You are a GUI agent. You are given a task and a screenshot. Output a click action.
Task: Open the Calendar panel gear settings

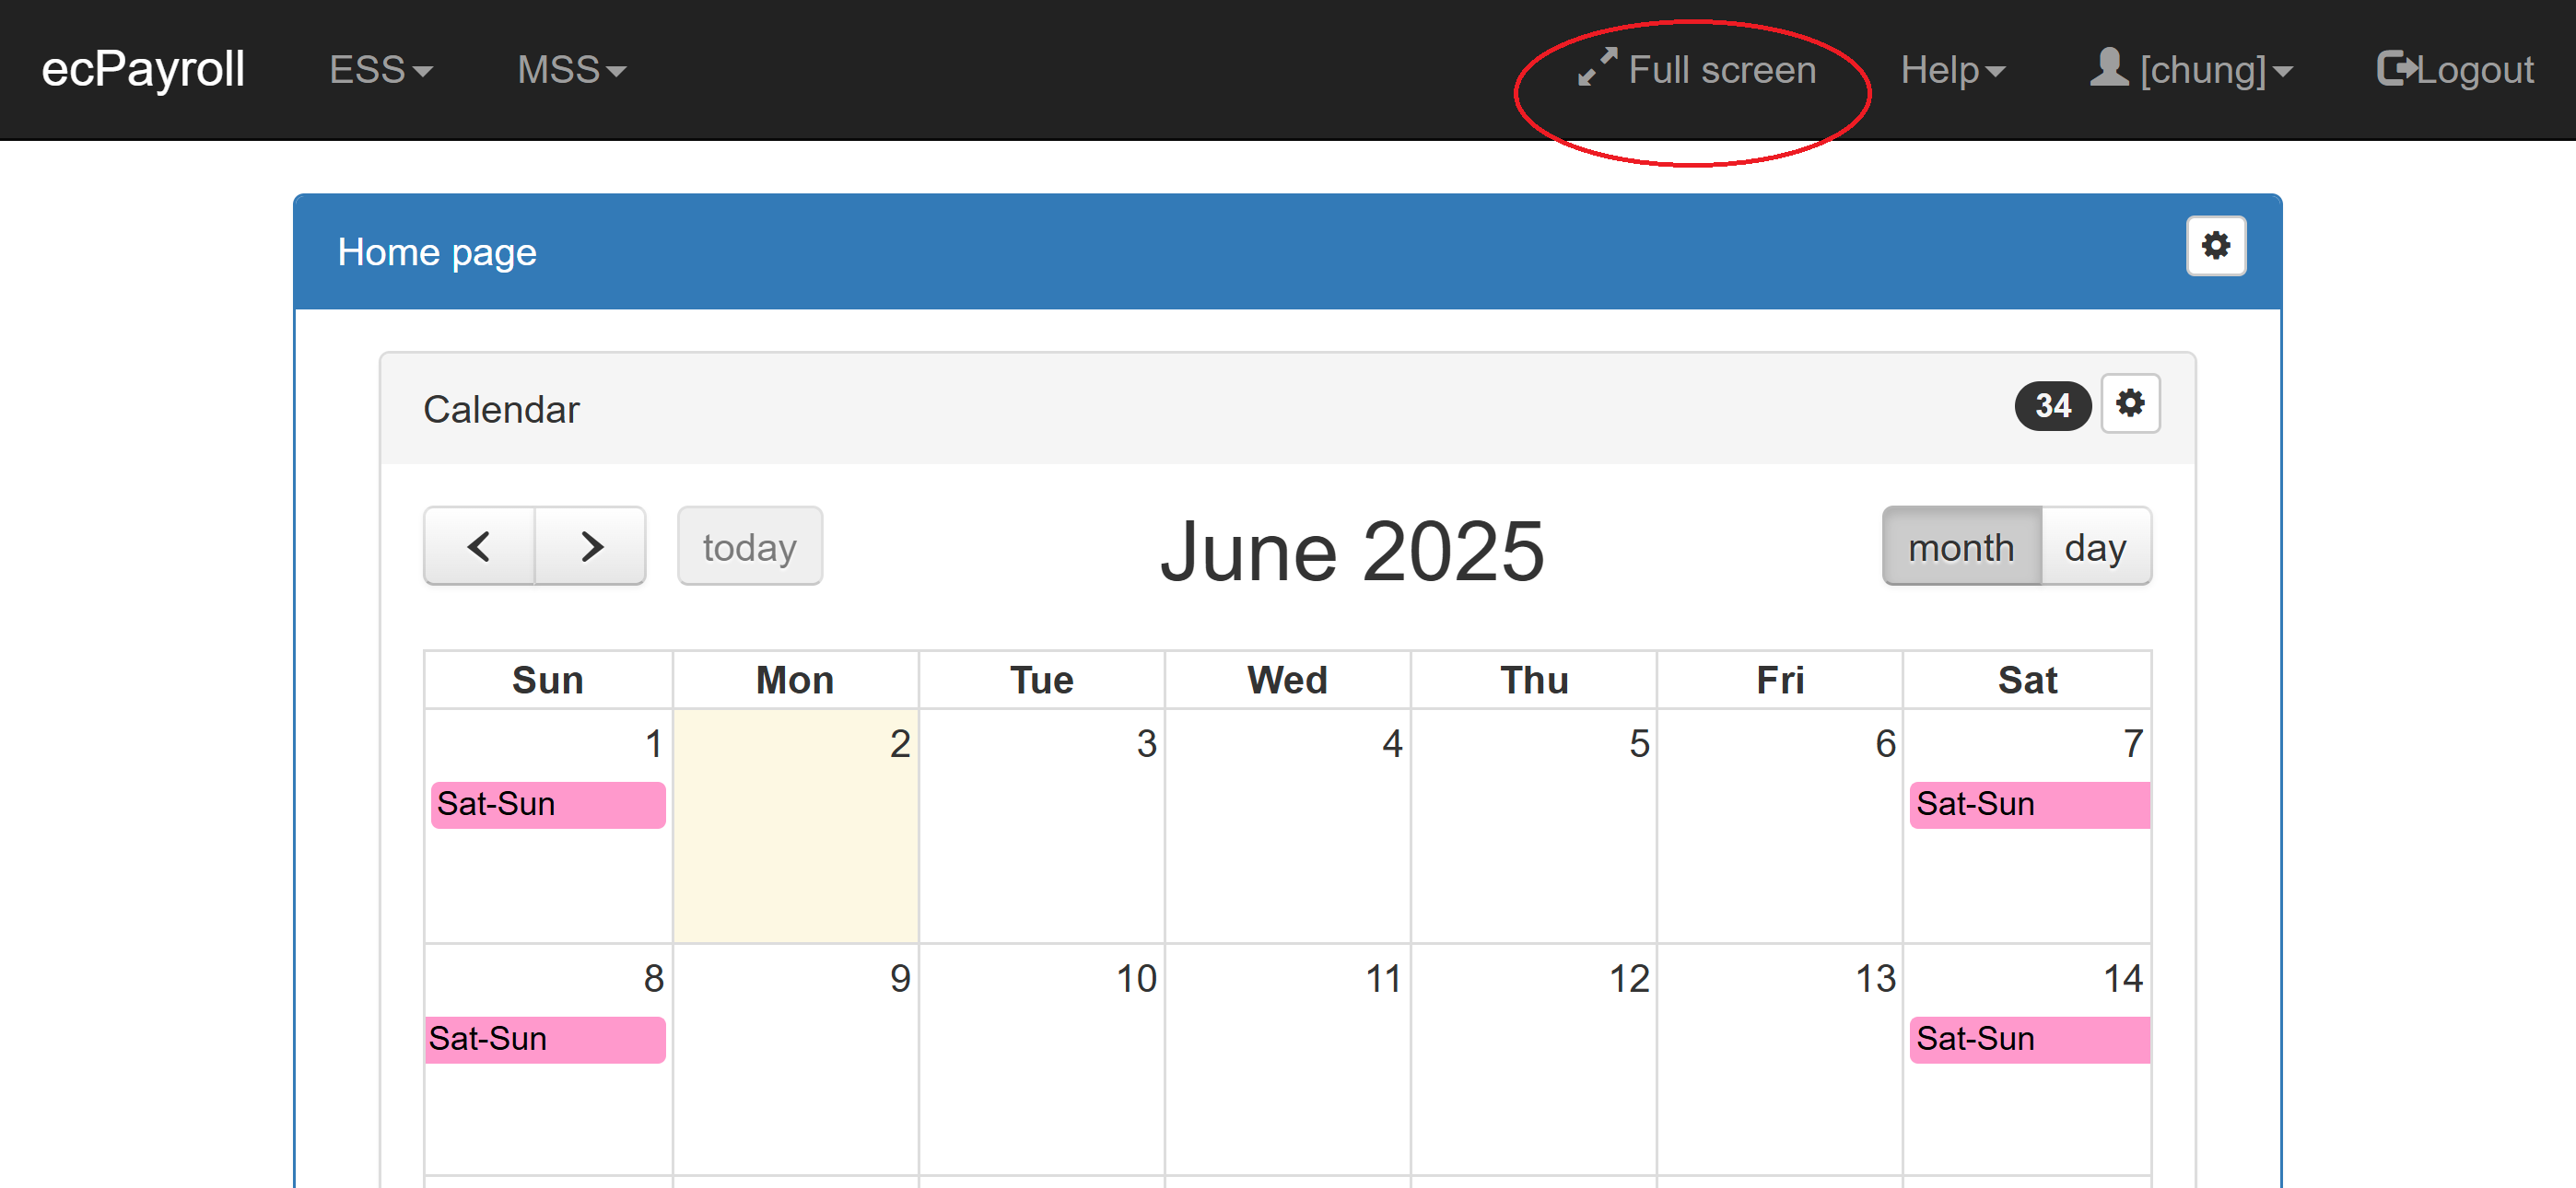pyautogui.click(x=2129, y=404)
